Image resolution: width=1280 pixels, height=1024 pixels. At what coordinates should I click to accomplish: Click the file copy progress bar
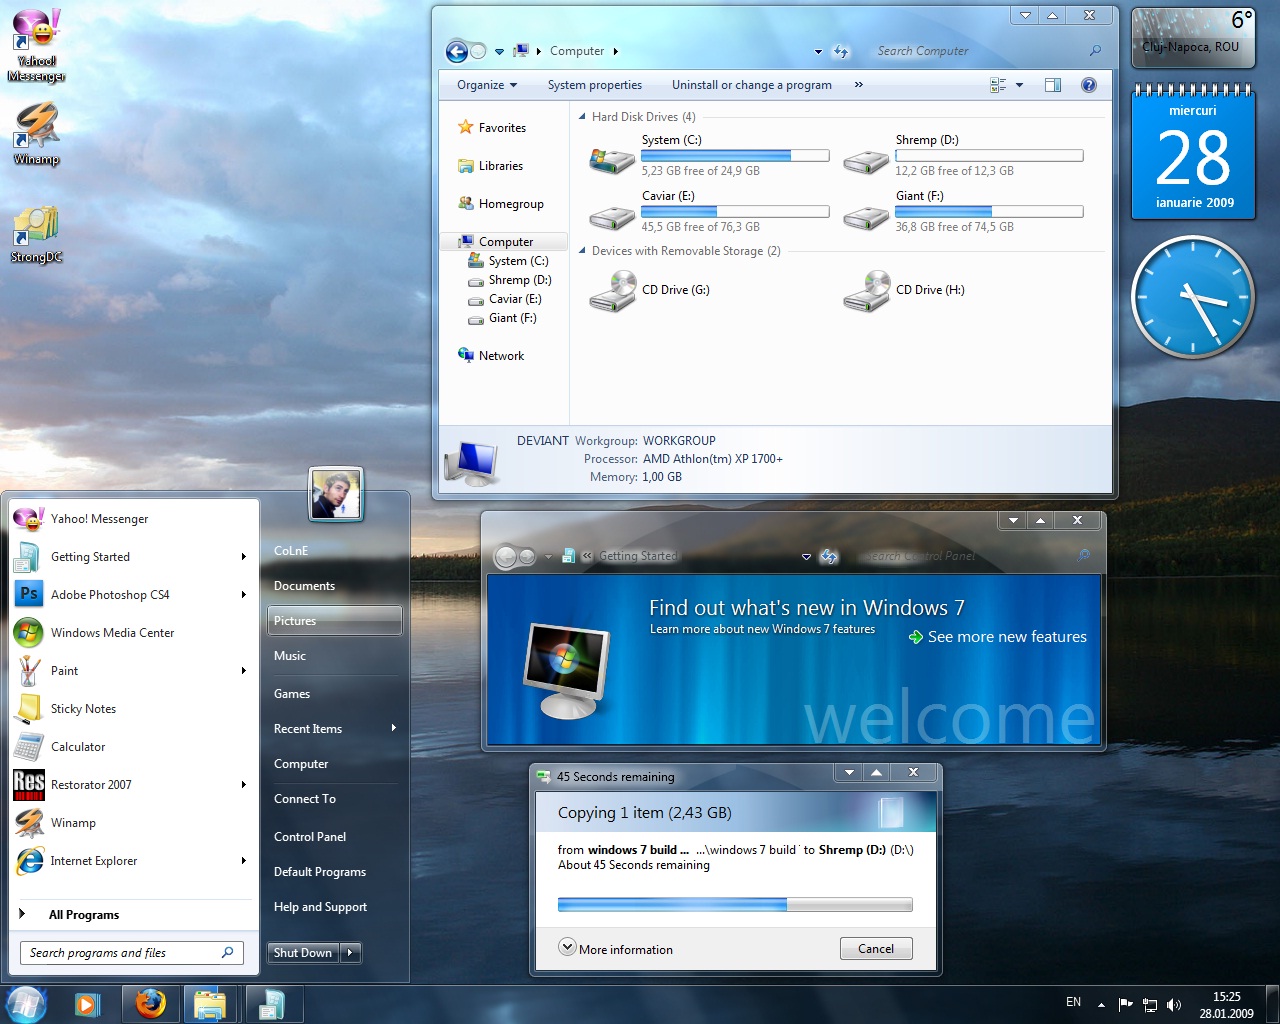pyautogui.click(x=734, y=905)
